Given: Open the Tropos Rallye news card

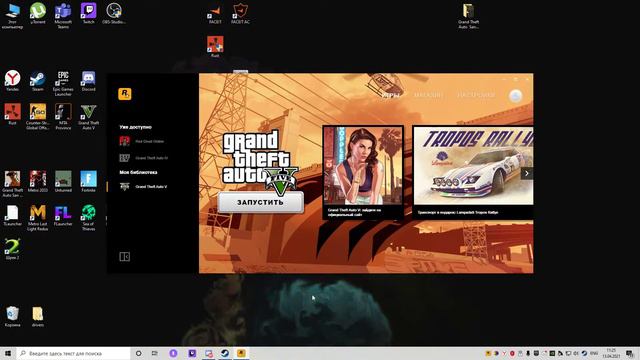Looking at the screenshot, I should coord(473,172).
